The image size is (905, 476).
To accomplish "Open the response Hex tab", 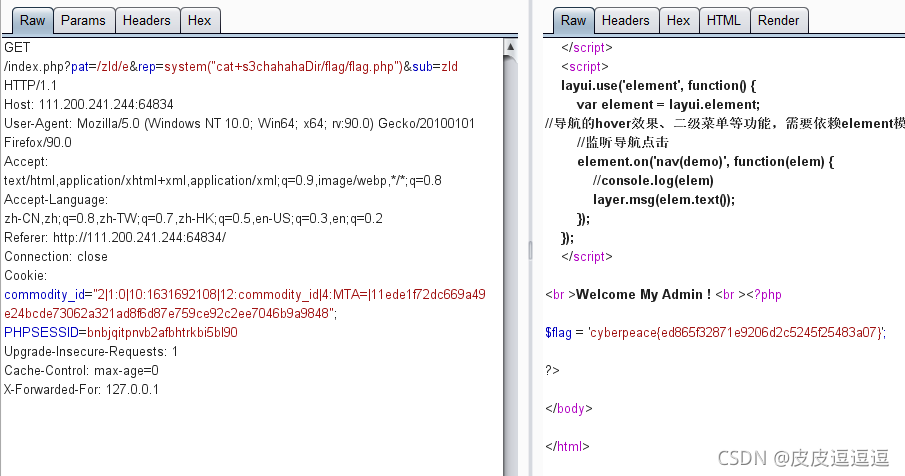I will click(x=678, y=21).
